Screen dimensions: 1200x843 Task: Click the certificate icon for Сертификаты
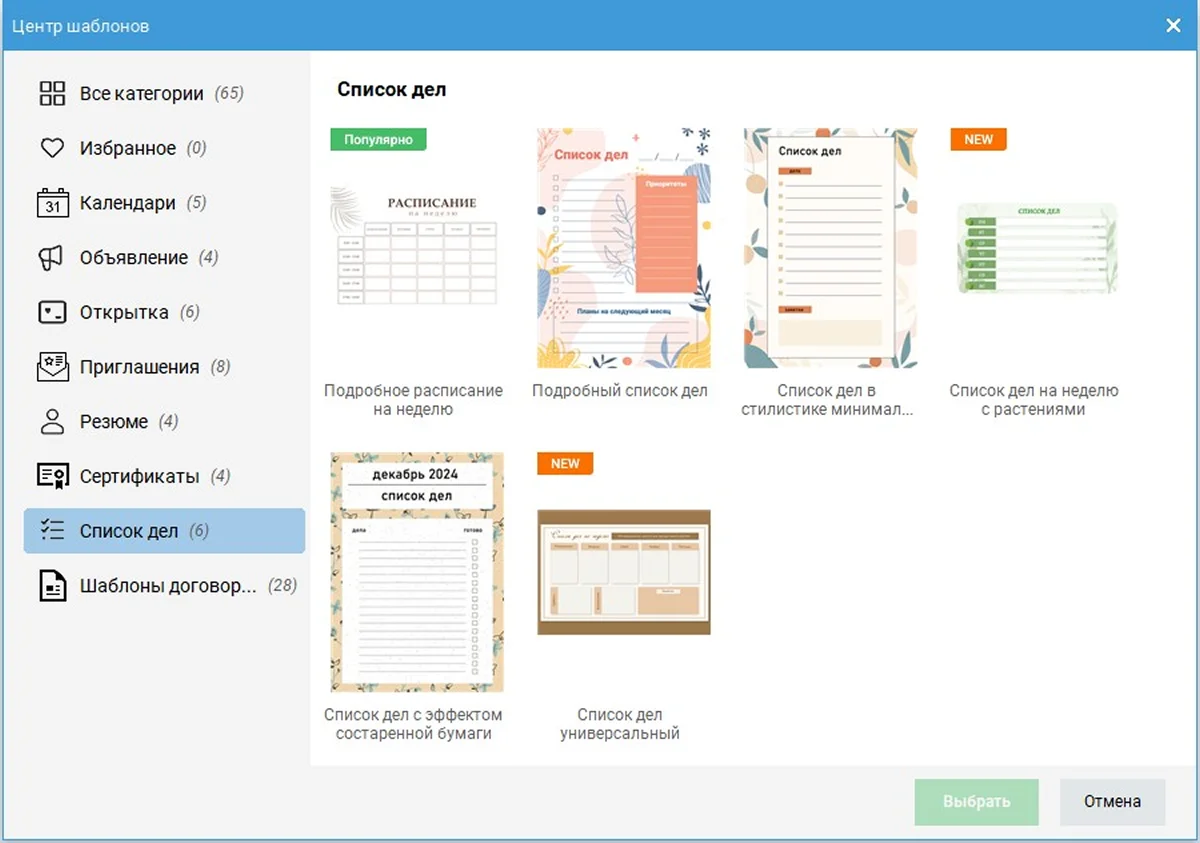pos(52,476)
